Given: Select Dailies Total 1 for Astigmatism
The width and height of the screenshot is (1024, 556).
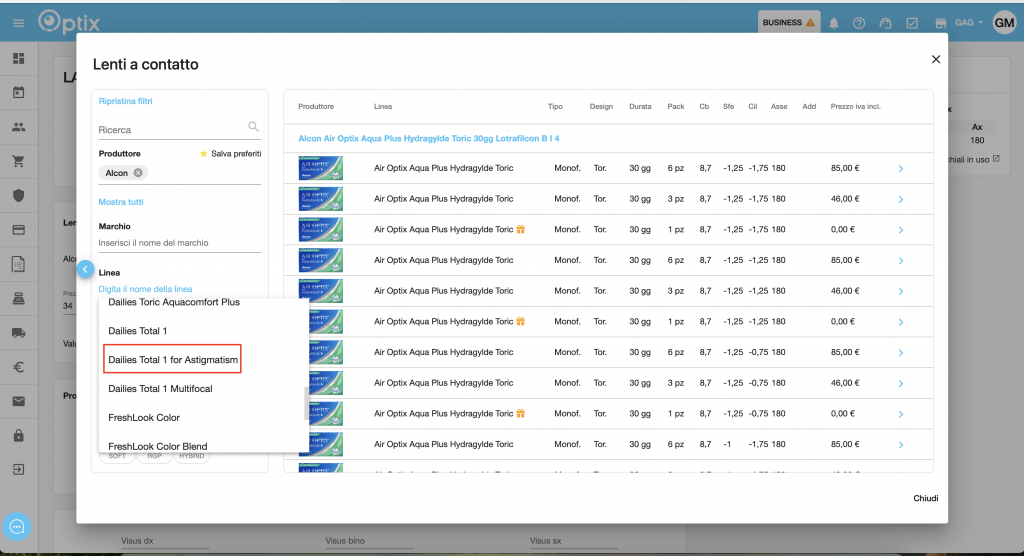Looking at the screenshot, I should [173, 359].
